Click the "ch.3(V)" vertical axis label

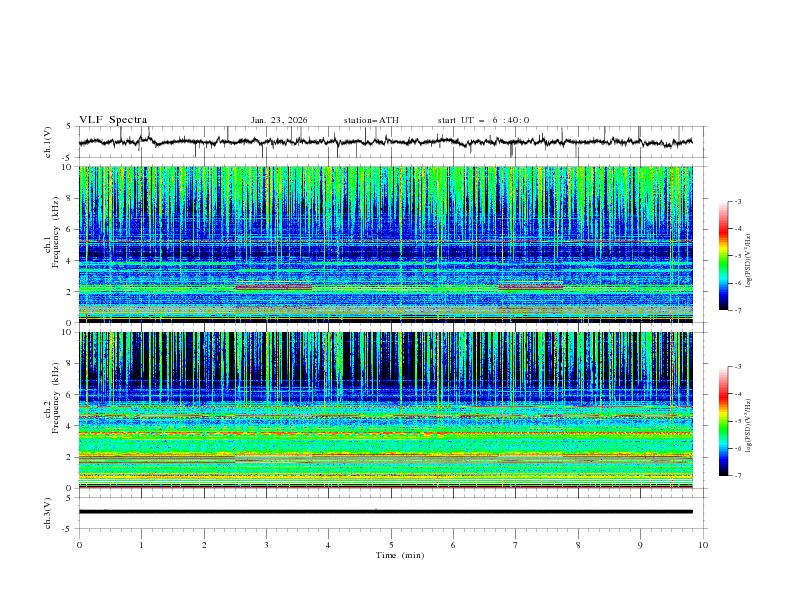[48, 513]
